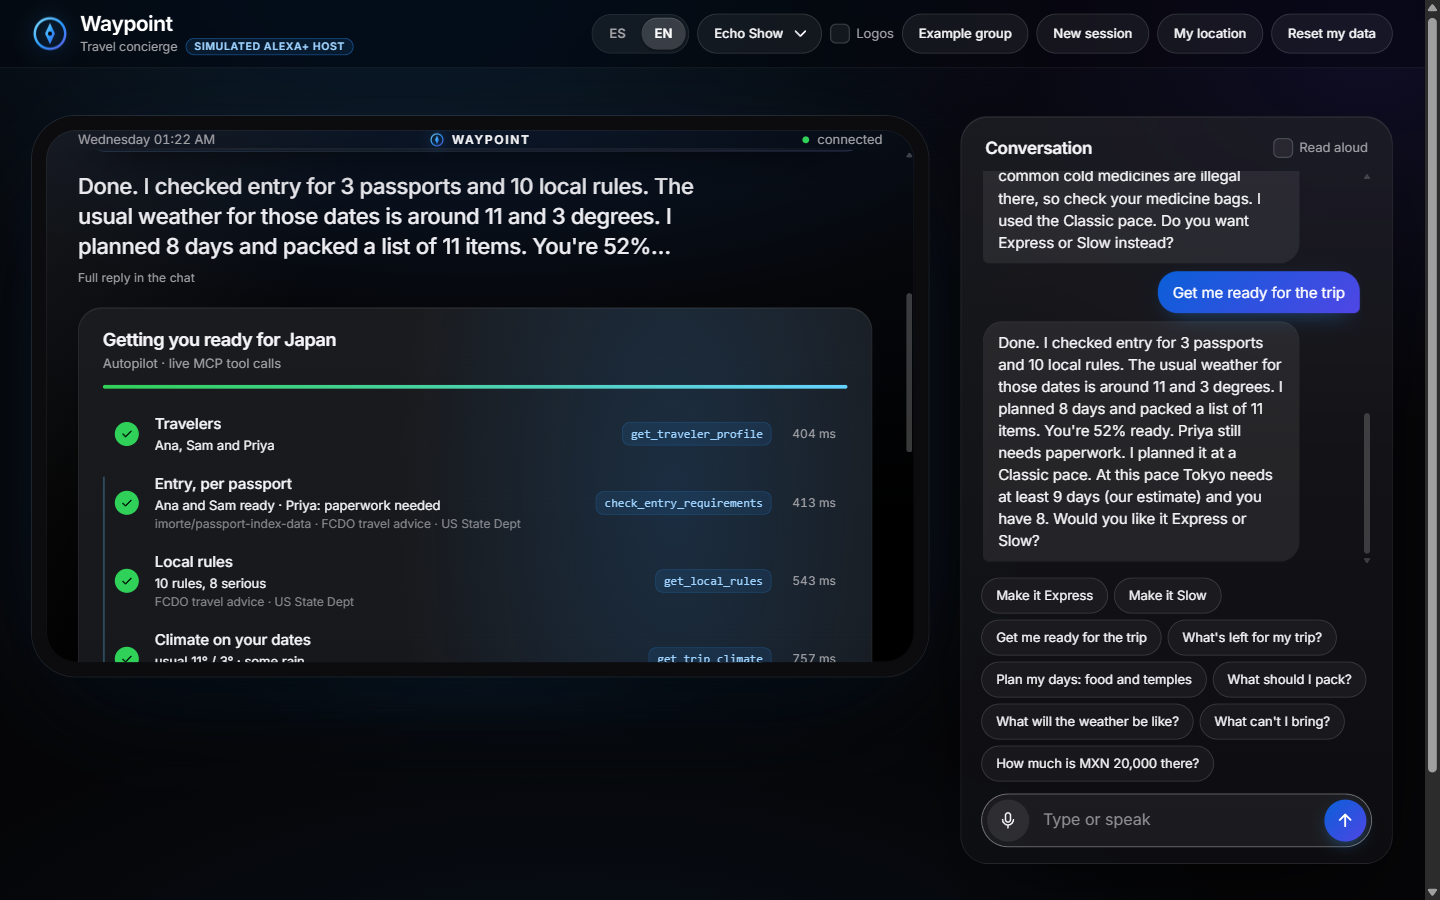1440x900 pixels.
Task: Click the Type or speak input field
Action: point(1177,820)
